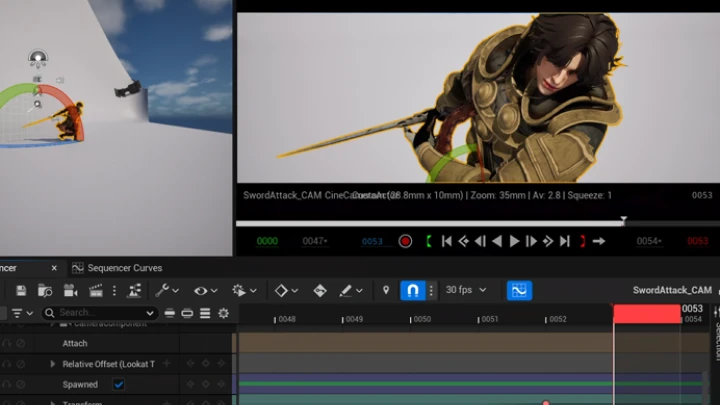Jump to the end of the sequence
The width and height of the screenshot is (720, 405).
pos(565,241)
